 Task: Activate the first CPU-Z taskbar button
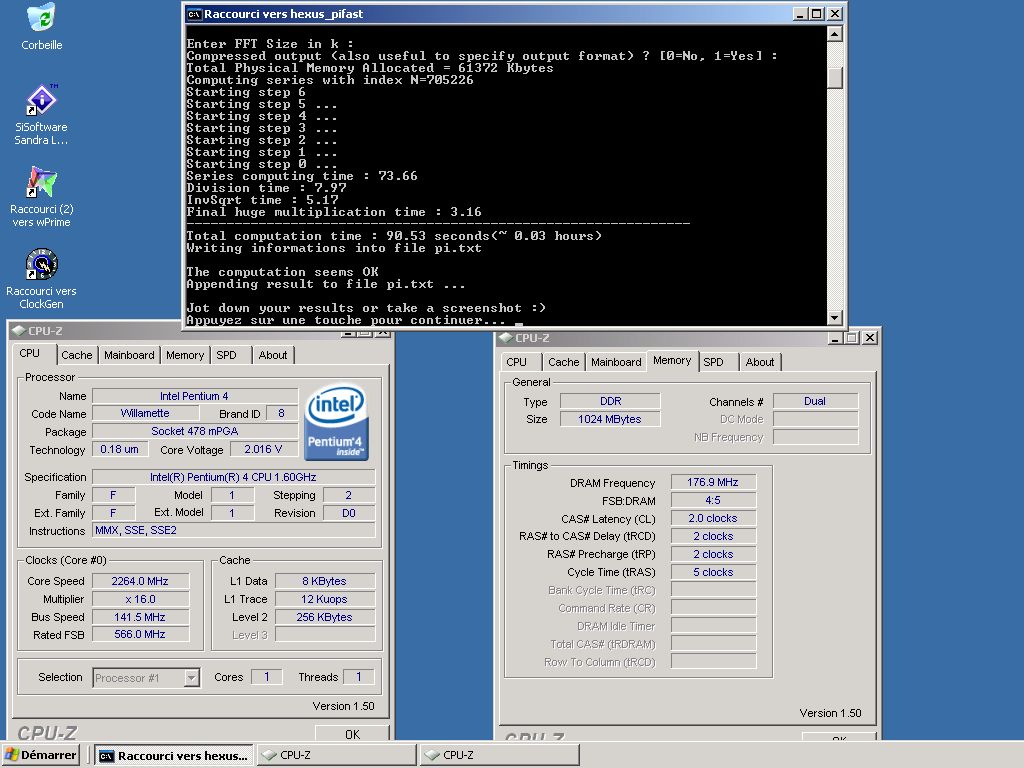coord(337,755)
